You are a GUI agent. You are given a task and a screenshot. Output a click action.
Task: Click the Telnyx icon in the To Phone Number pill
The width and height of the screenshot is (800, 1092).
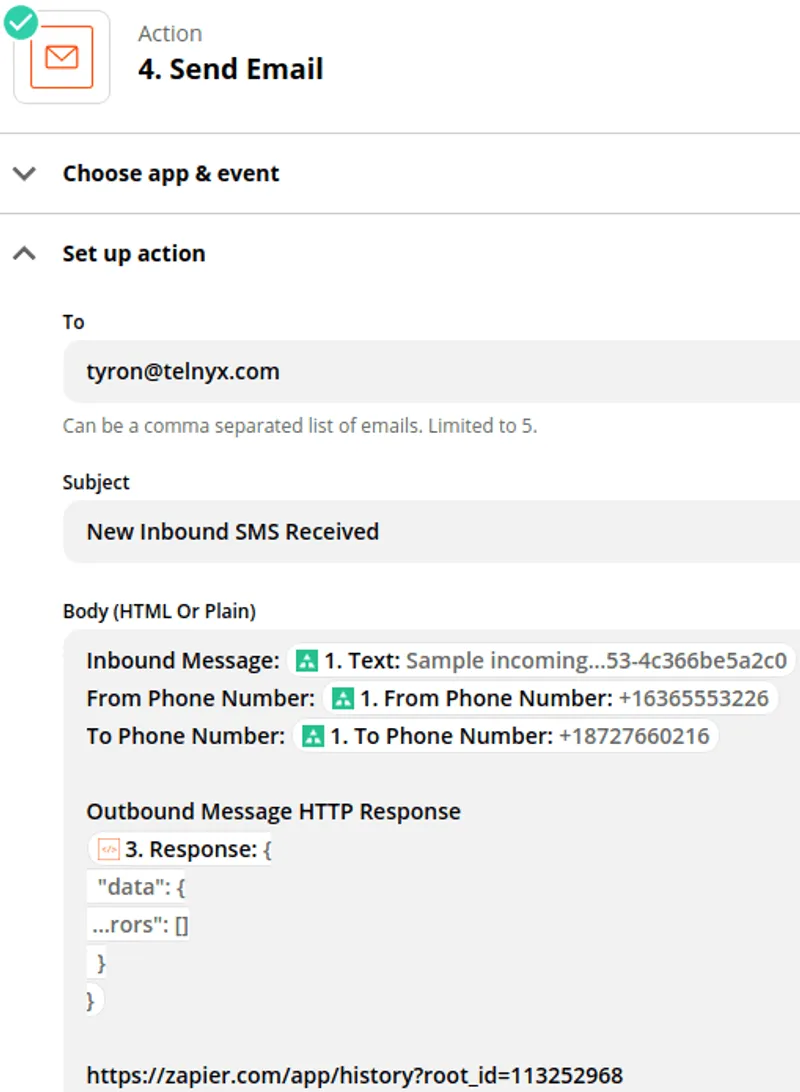click(x=314, y=735)
